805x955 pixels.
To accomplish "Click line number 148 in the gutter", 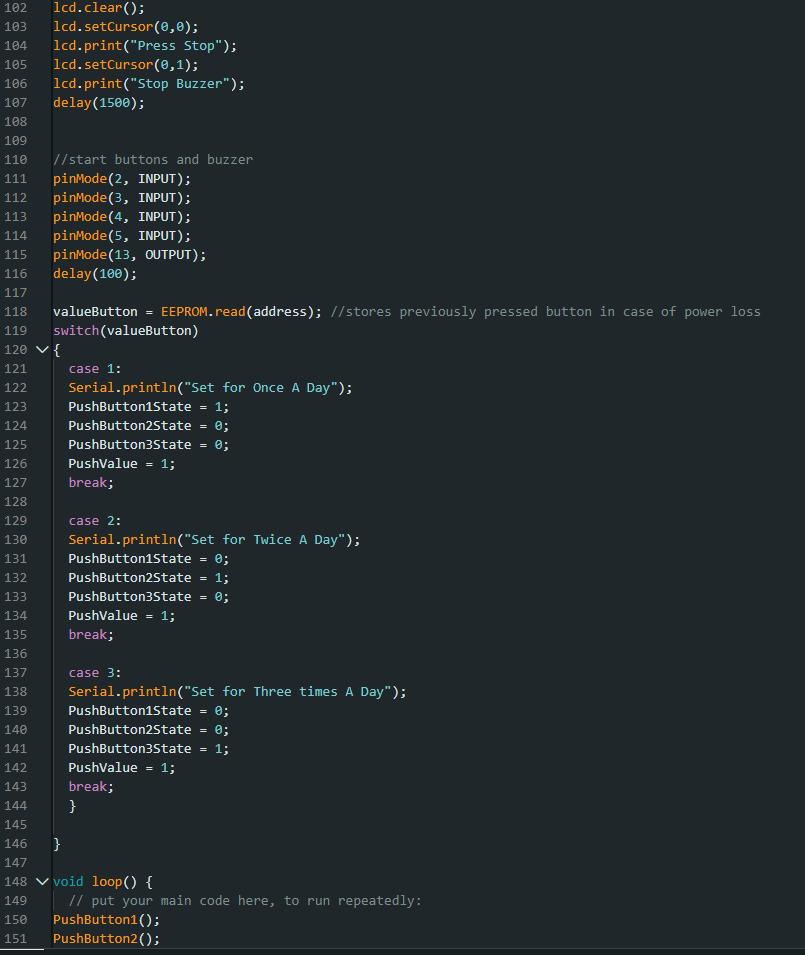I will (x=16, y=882).
